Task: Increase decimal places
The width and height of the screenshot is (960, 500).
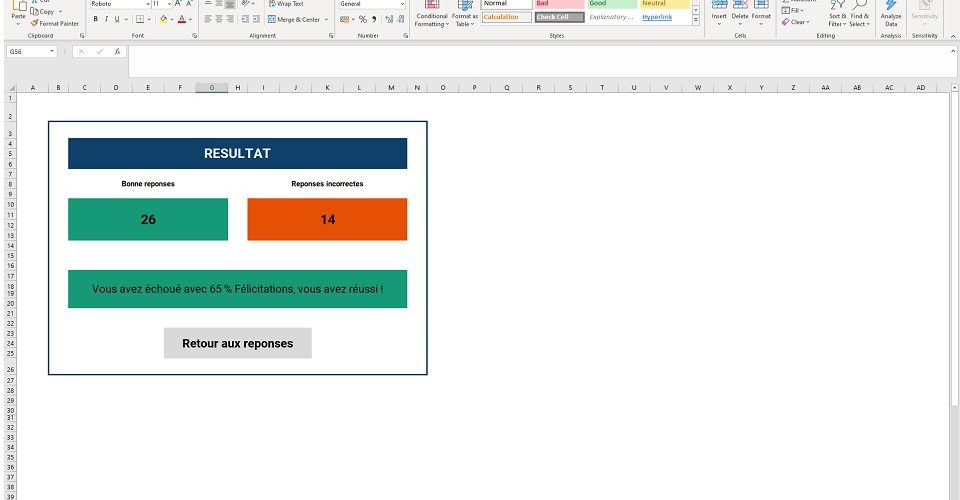Action: pos(389,20)
